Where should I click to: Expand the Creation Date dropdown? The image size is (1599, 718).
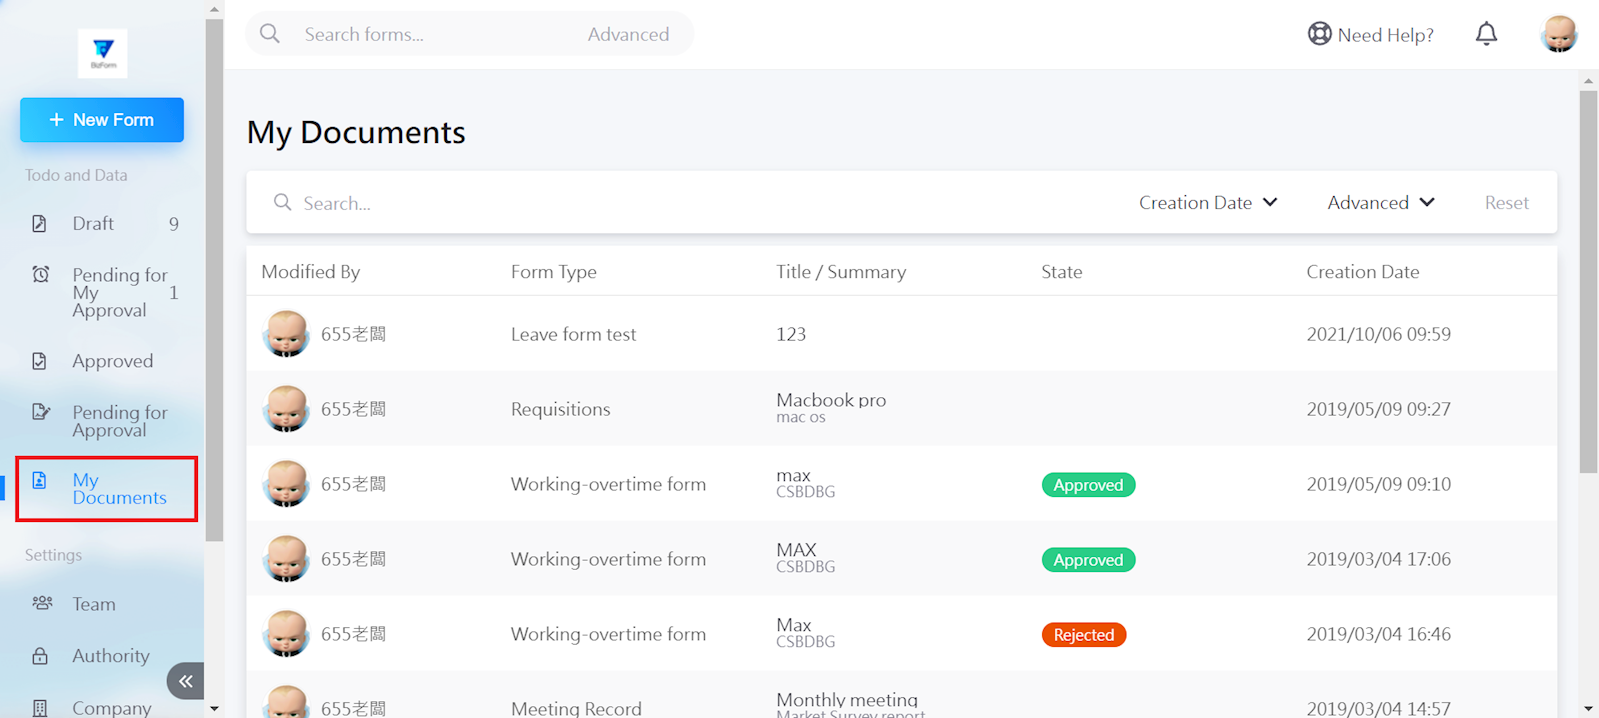tap(1207, 203)
